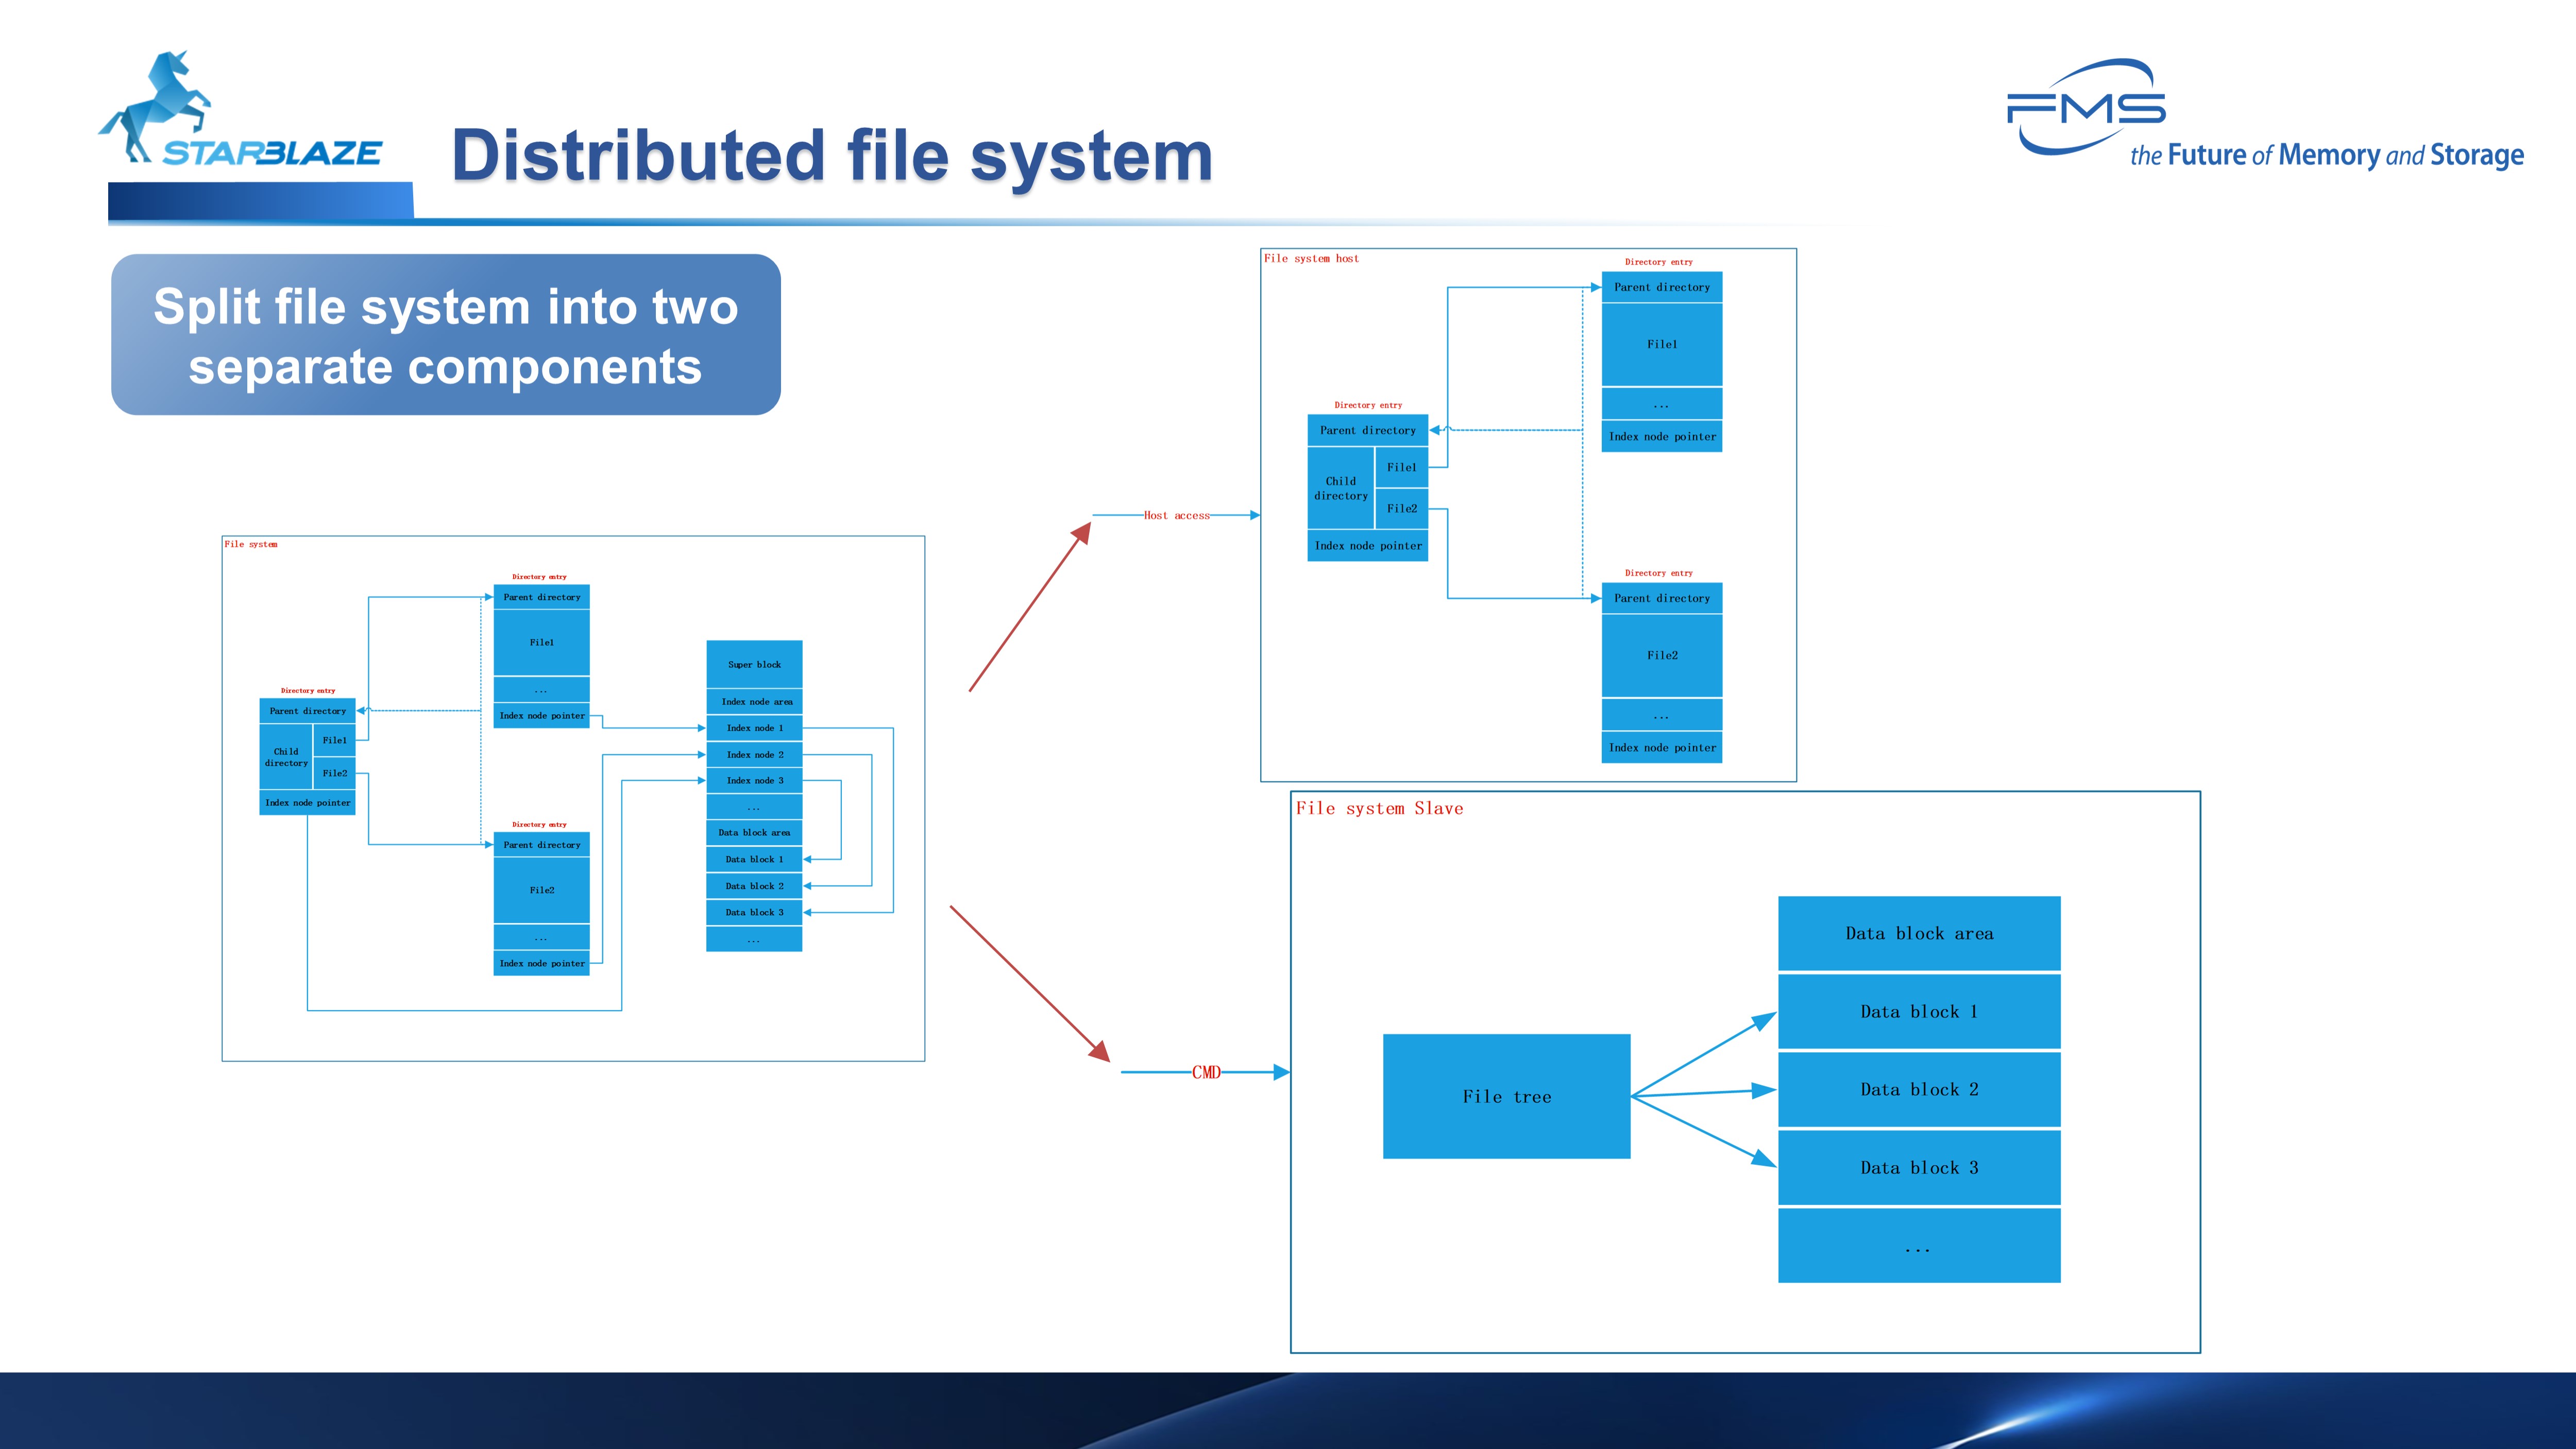Screen dimensions: 2576x1449
Task: Click the Split file system banner
Action: coord(445,335)
